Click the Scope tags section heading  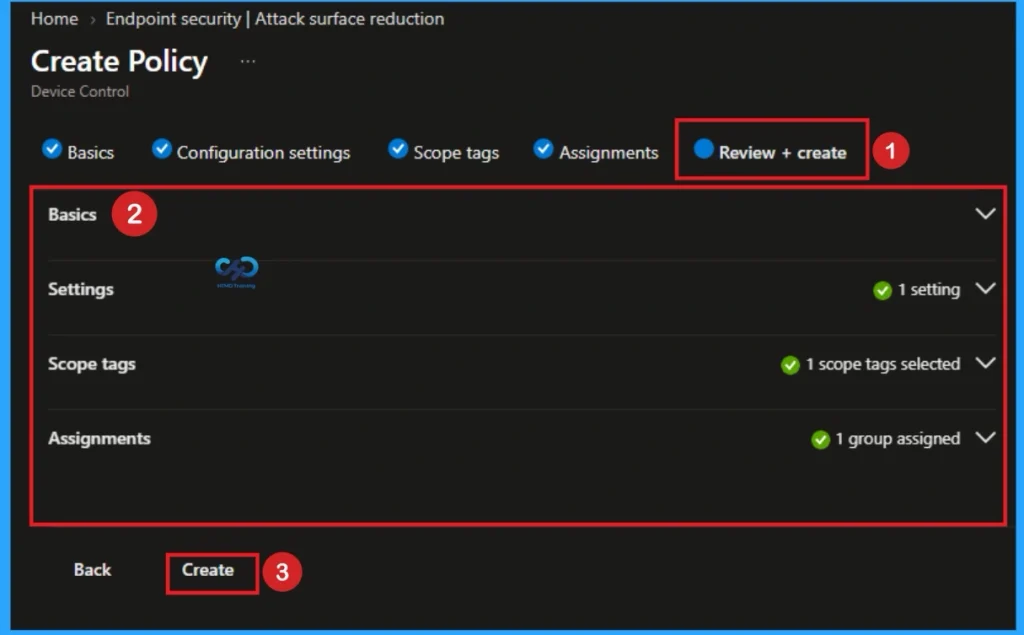(x=91, y=364)
